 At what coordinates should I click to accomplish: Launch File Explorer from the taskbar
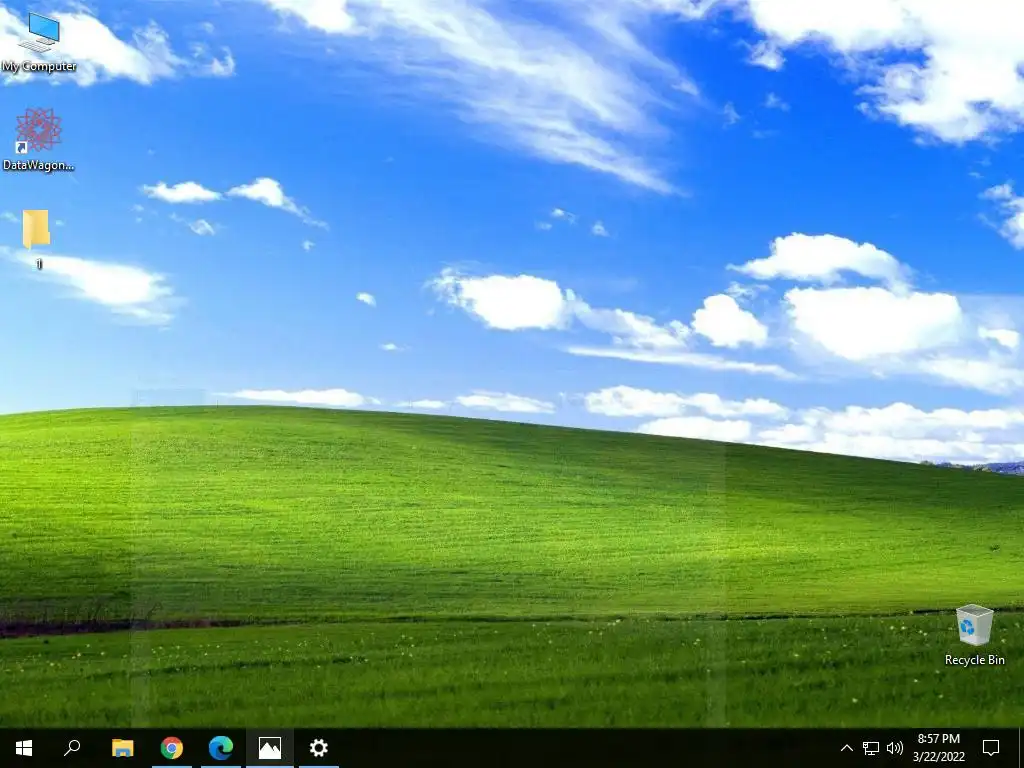pos(123,748)
